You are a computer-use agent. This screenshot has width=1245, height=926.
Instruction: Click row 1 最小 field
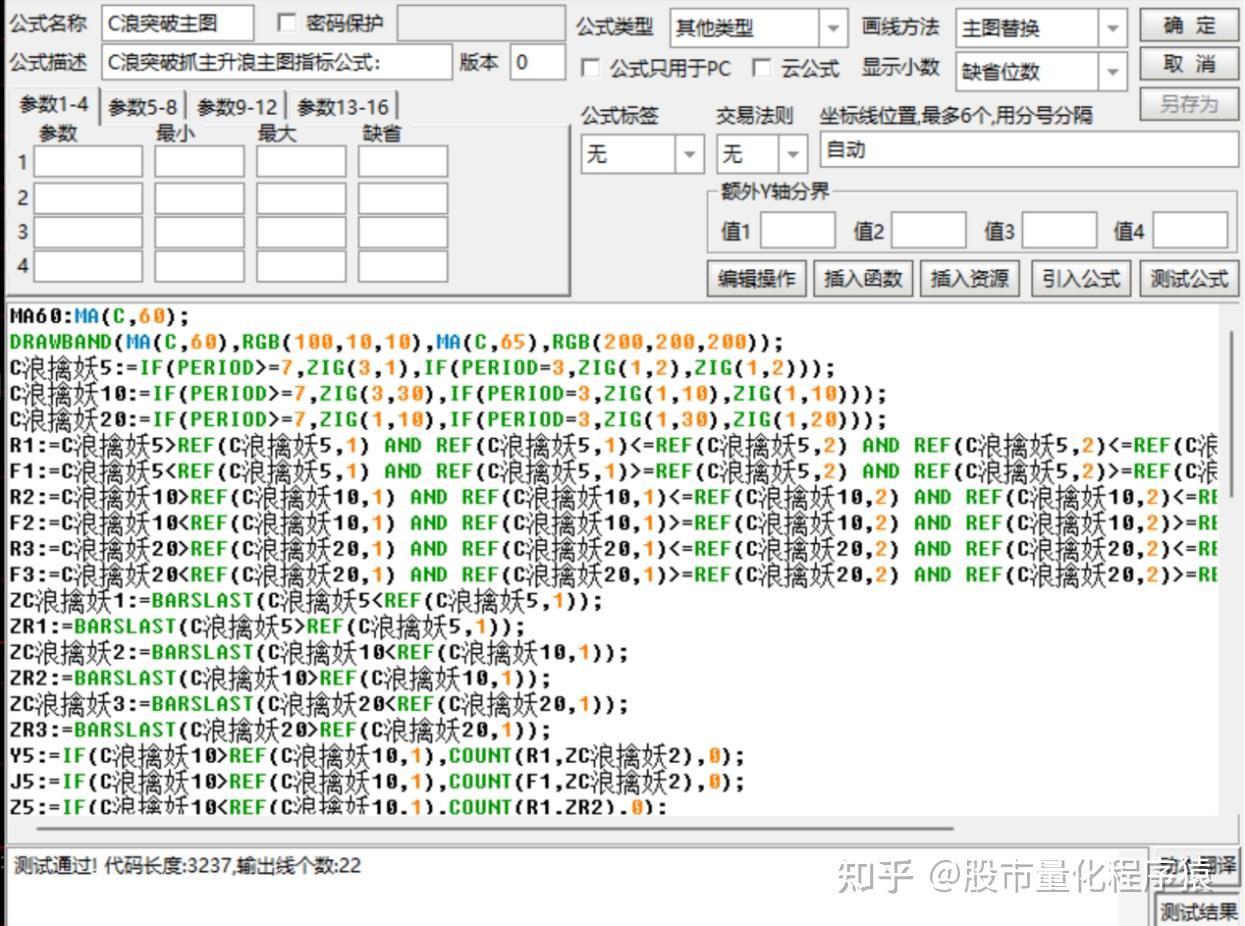pos(199,161)
